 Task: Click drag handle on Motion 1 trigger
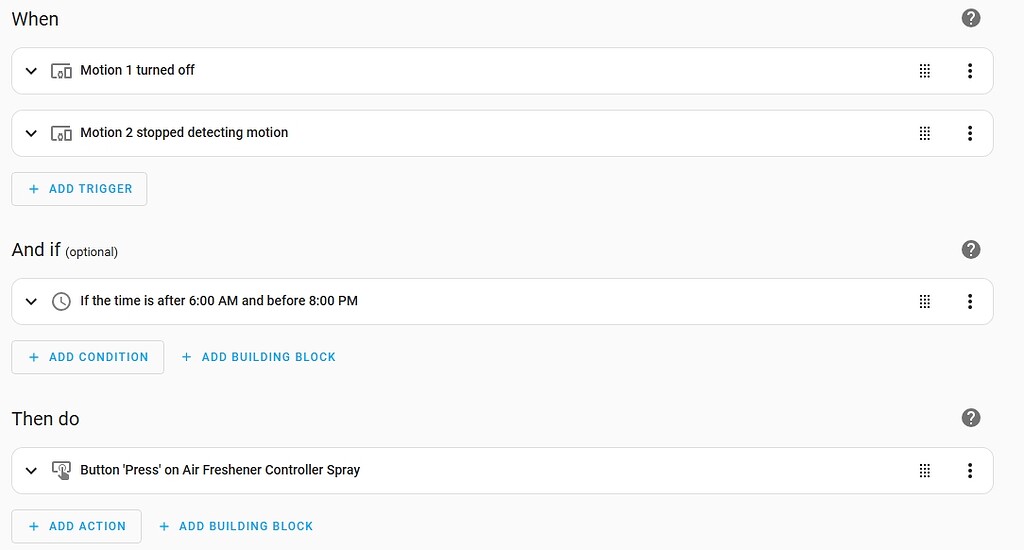925,71
